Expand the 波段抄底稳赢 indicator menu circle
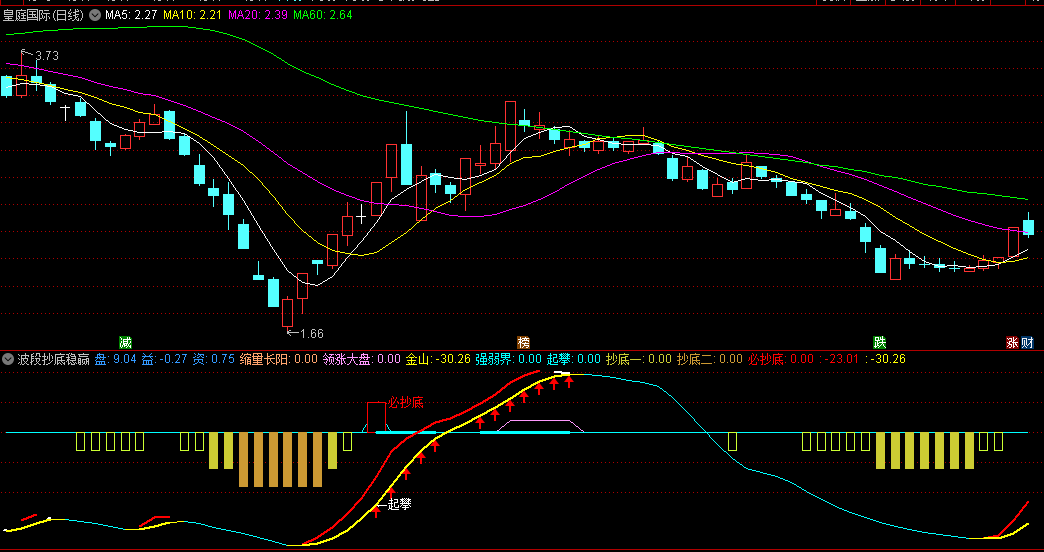The height and width of the screenshot is (552, 1044). click(x=8, y=360)
